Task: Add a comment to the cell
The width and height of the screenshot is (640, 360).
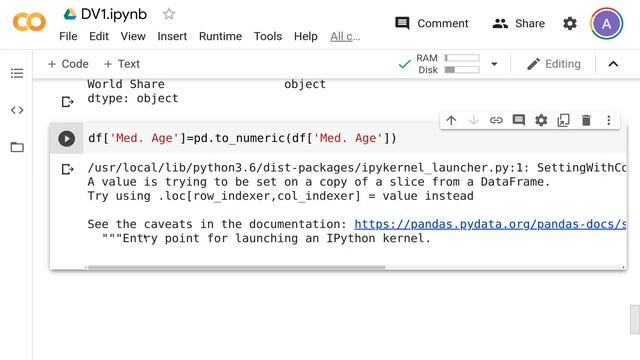Action: 518,120
